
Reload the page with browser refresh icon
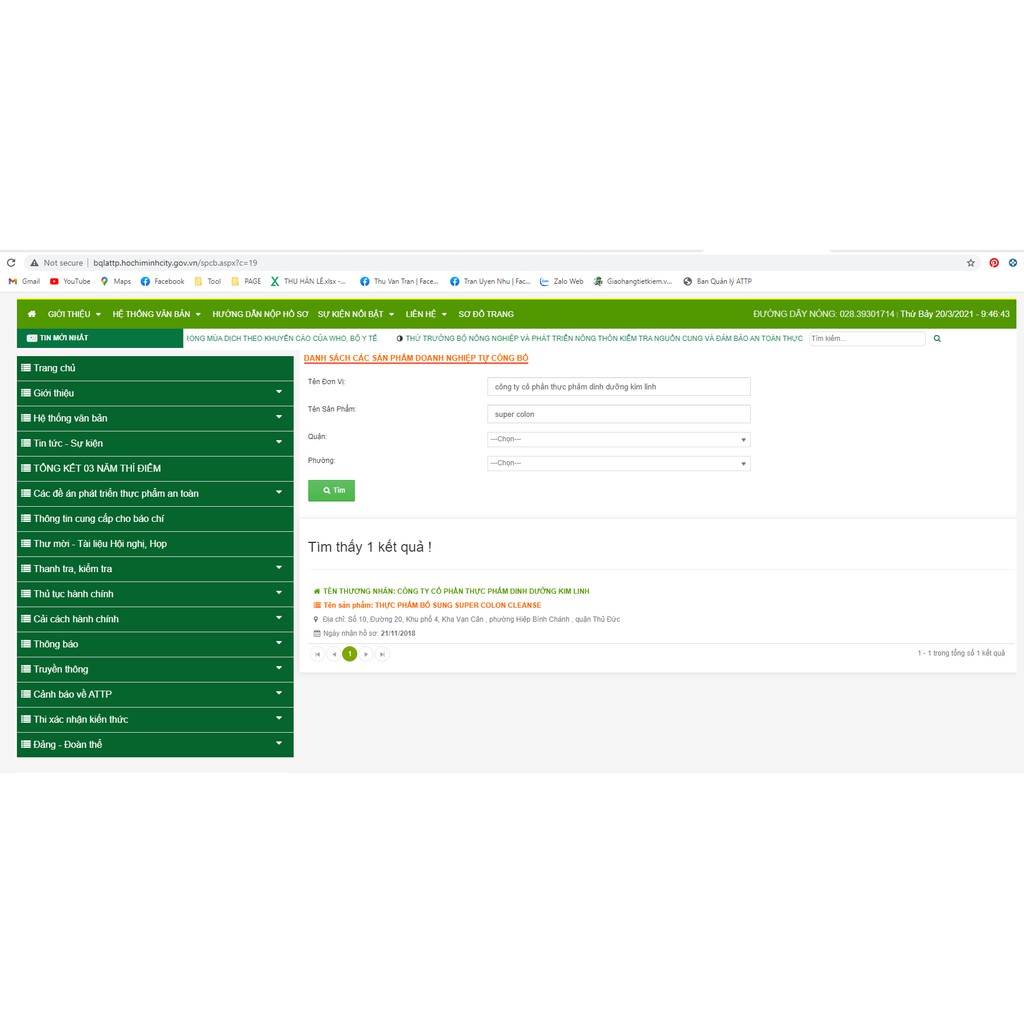click(11, 263)
